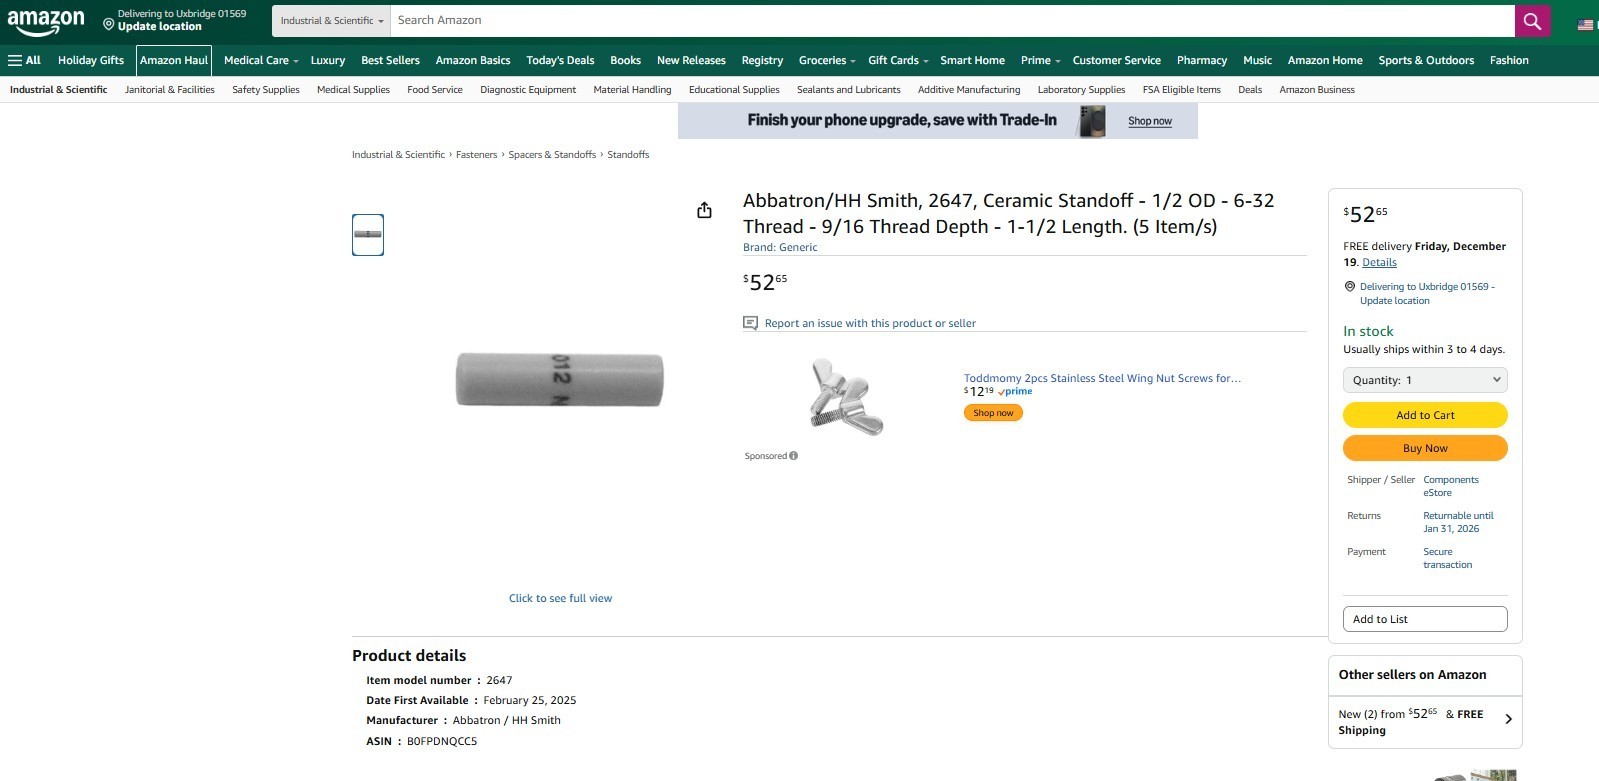
Task: Open the Books section
Action: coord(625,60)
